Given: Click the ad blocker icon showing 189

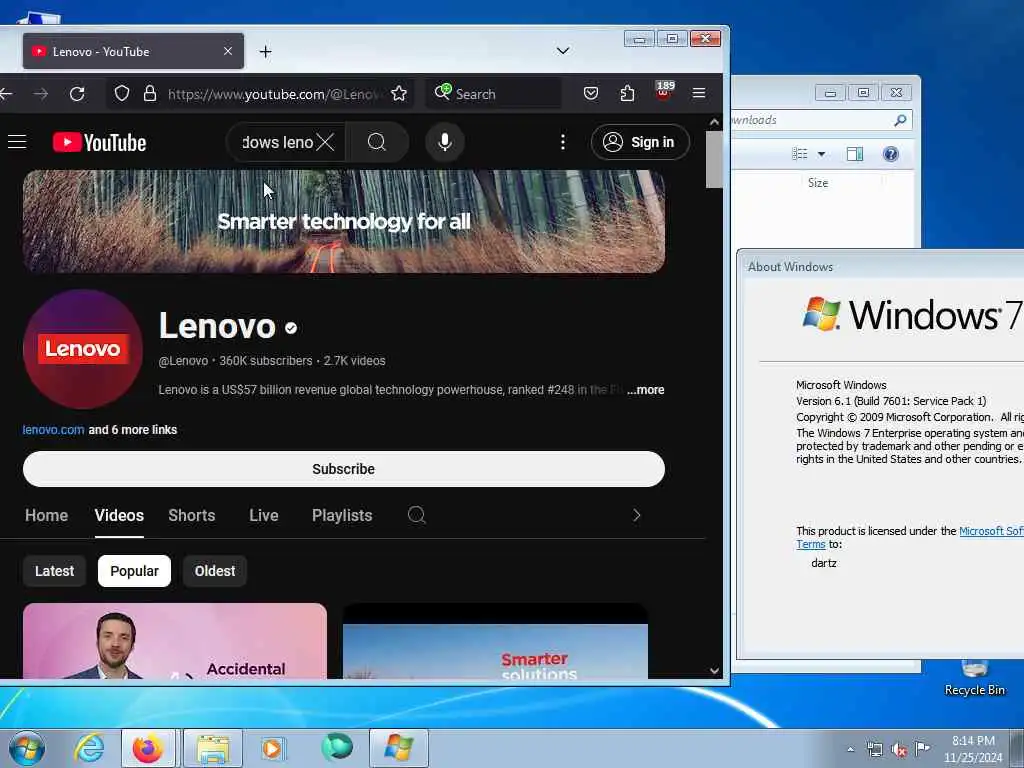Looking at the screenshot, I should pyautogui.click(x=664, y=91).
